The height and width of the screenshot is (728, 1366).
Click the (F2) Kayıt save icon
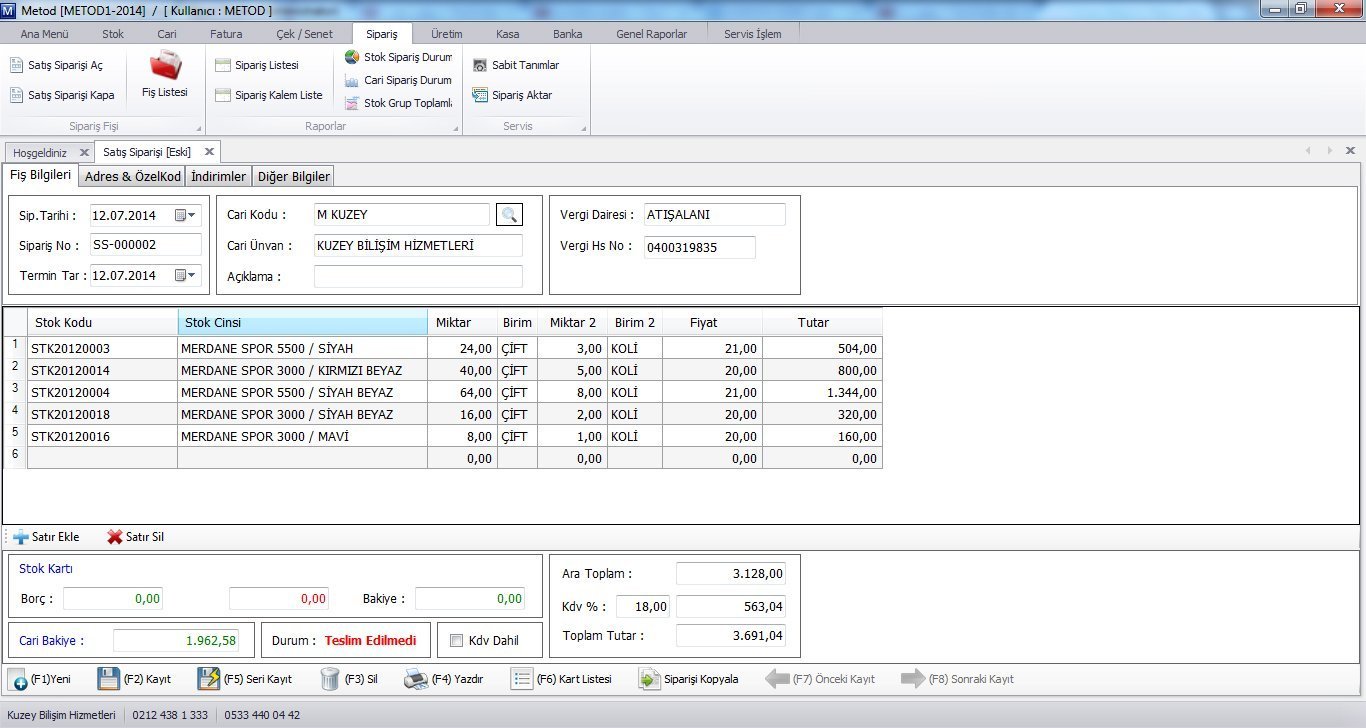(x=109, y=679)
